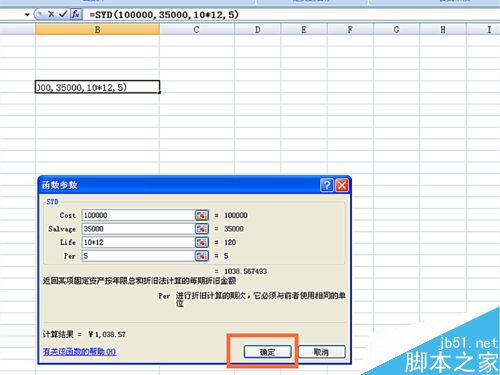
Task: Select column E header
Action: [x=304, y=30]
